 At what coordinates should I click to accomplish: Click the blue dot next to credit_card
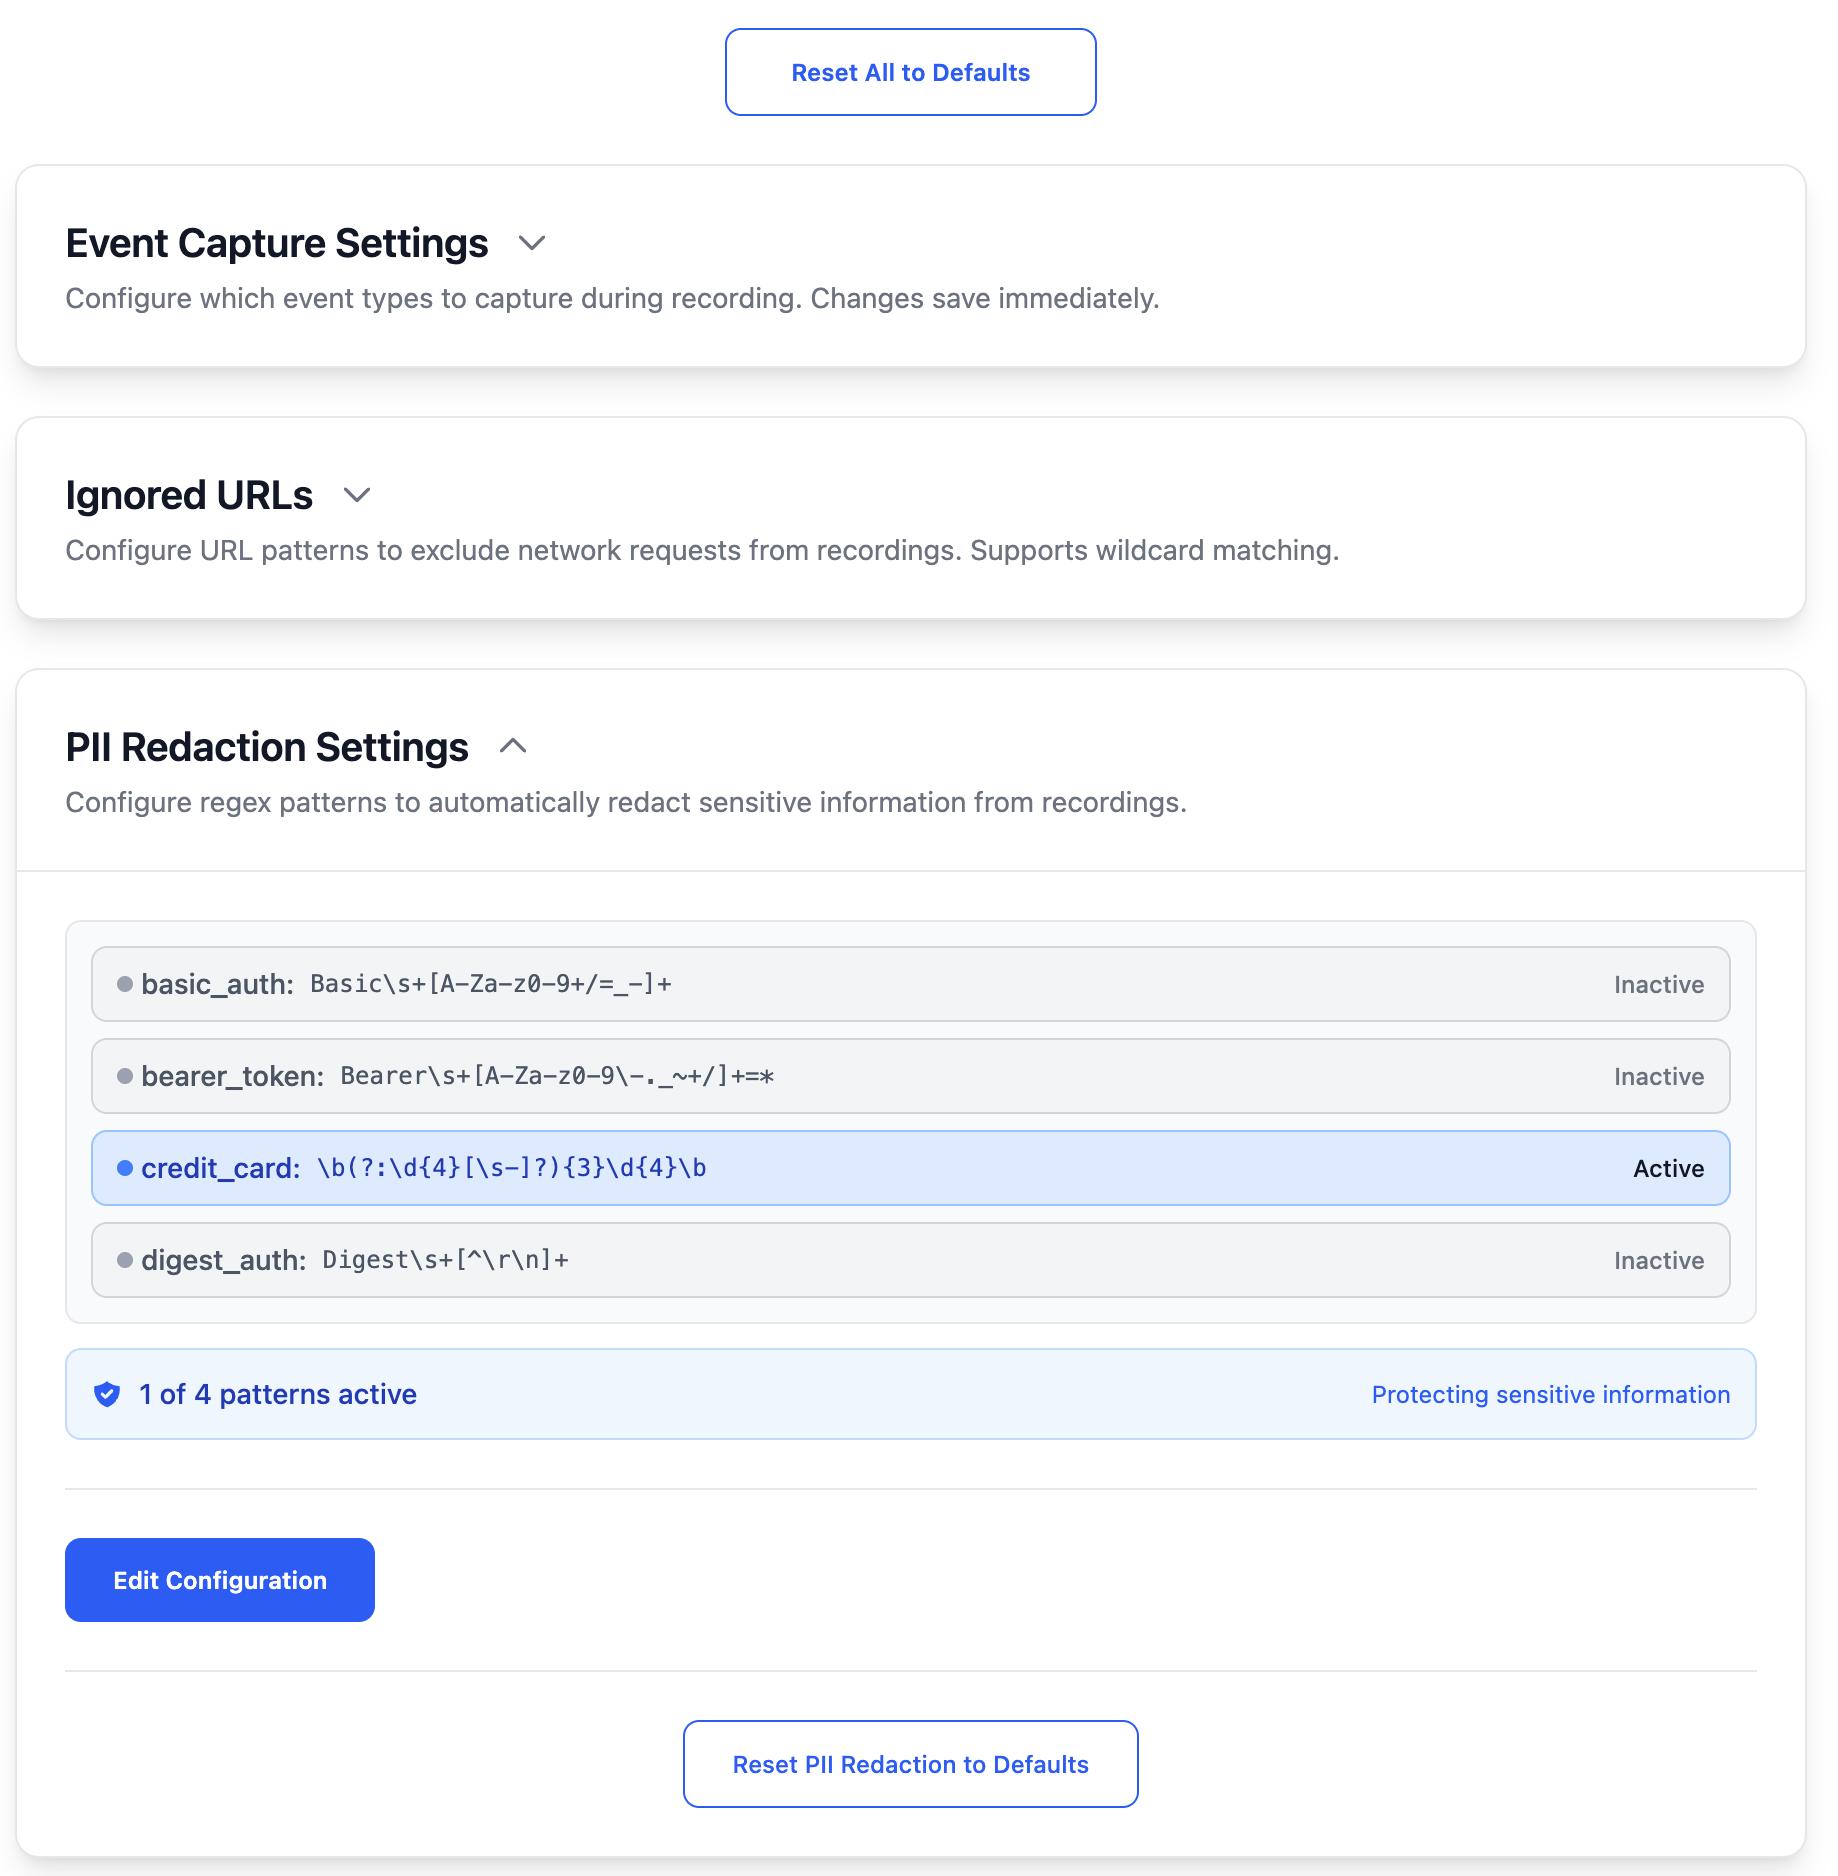point(125,1168)
